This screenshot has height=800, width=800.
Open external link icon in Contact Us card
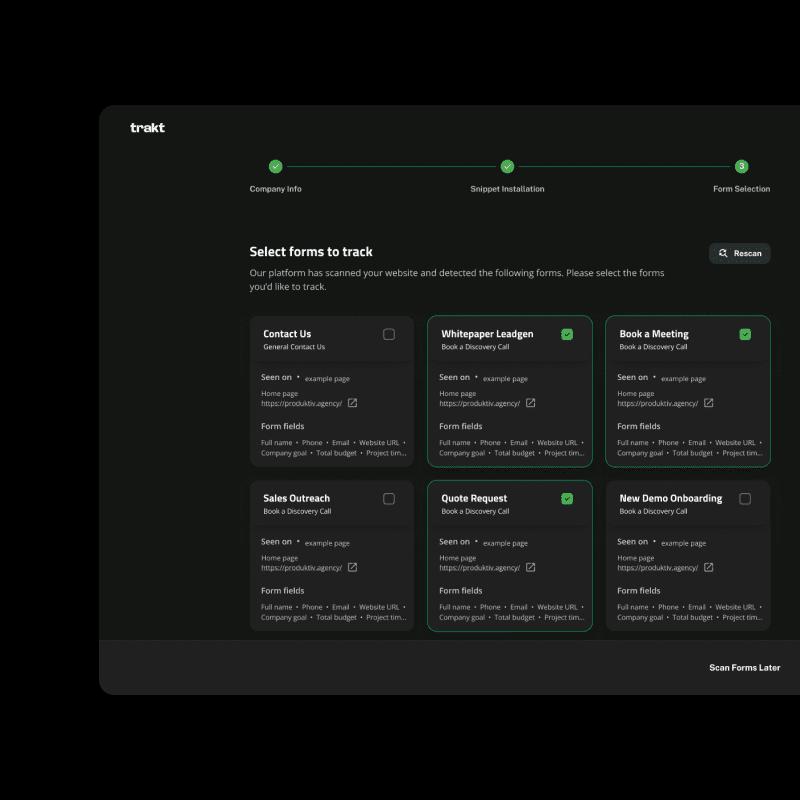[x=353, y=403]
